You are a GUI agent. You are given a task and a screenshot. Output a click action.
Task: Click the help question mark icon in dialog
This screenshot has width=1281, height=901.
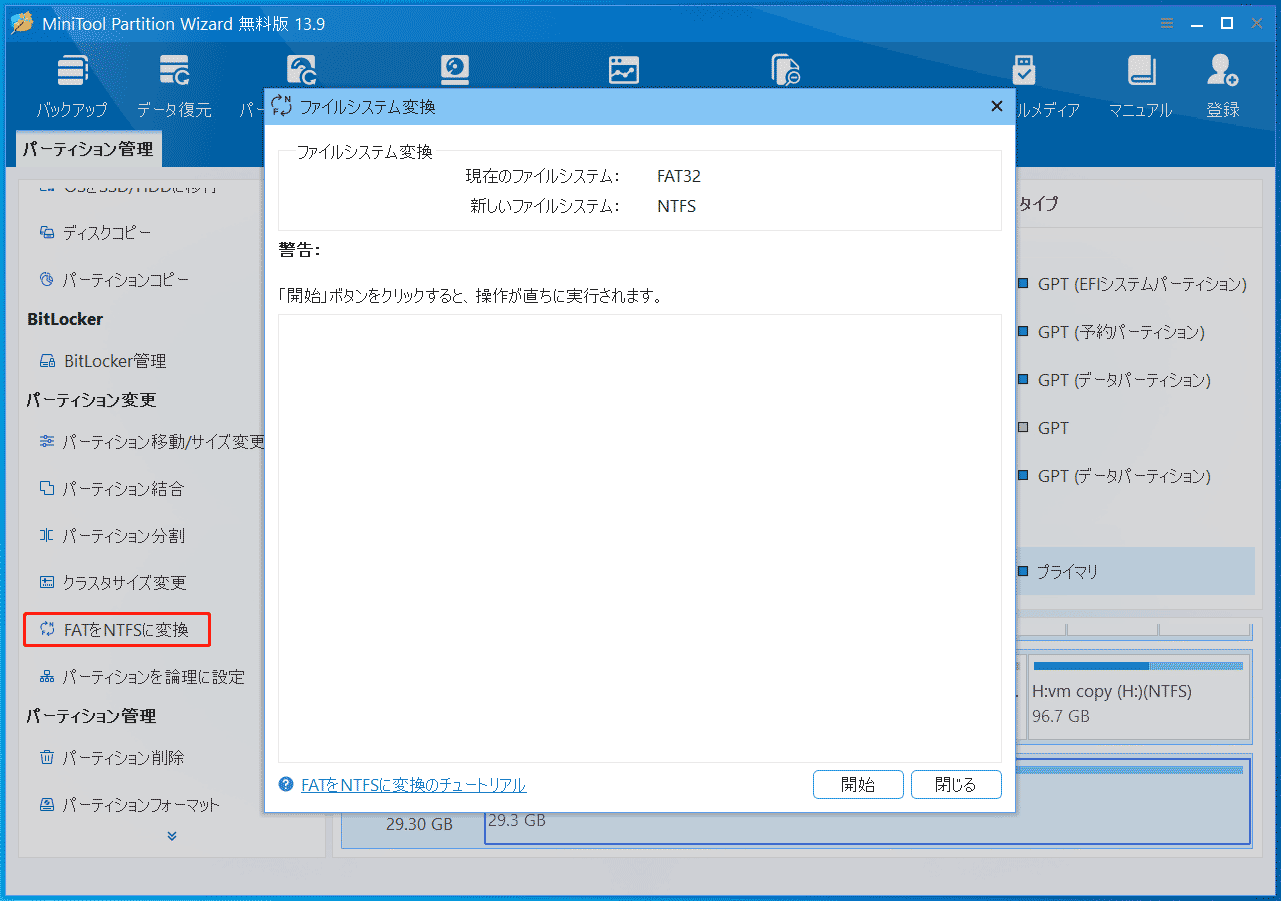(286, 785)
